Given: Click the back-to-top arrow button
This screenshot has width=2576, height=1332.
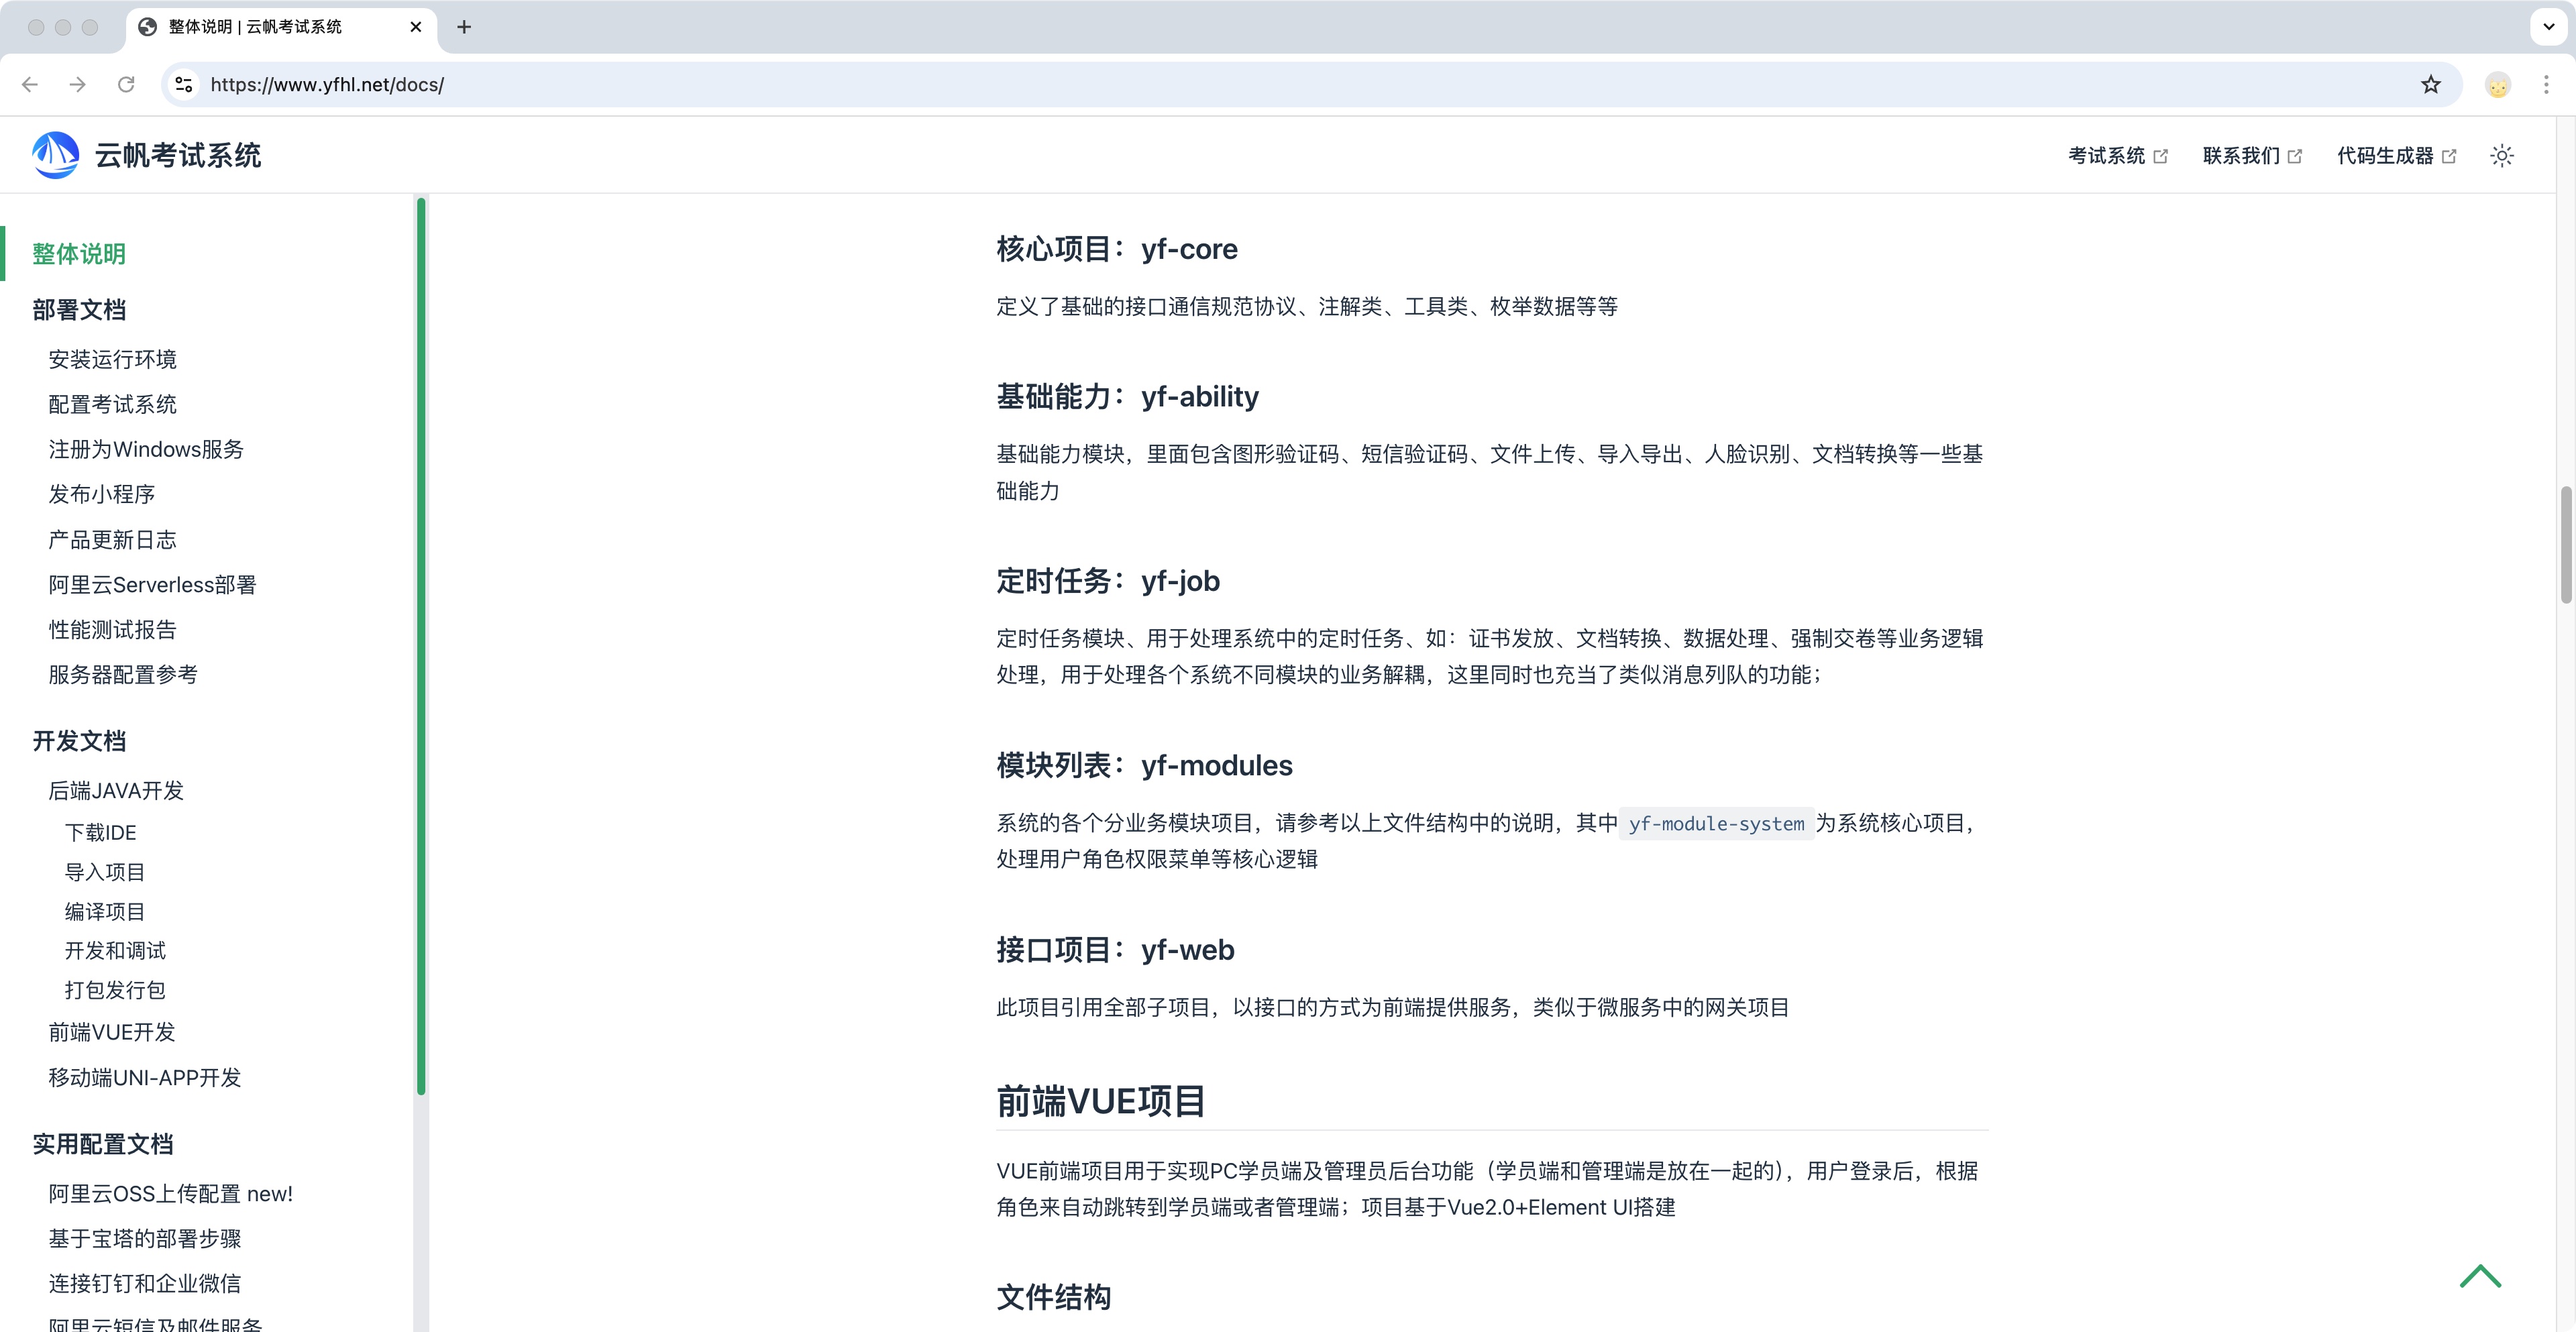Looking at the screenshot, I should [x=2480, y=1276].
